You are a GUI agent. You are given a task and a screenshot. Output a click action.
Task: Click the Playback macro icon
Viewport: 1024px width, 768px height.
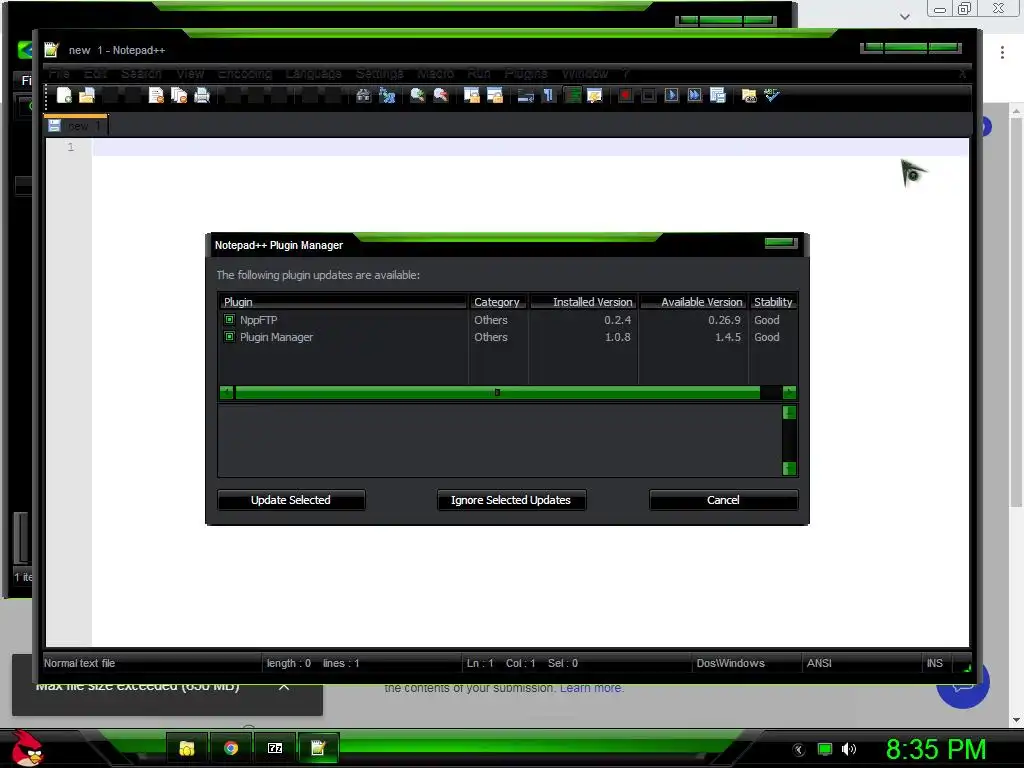(671, 95)
